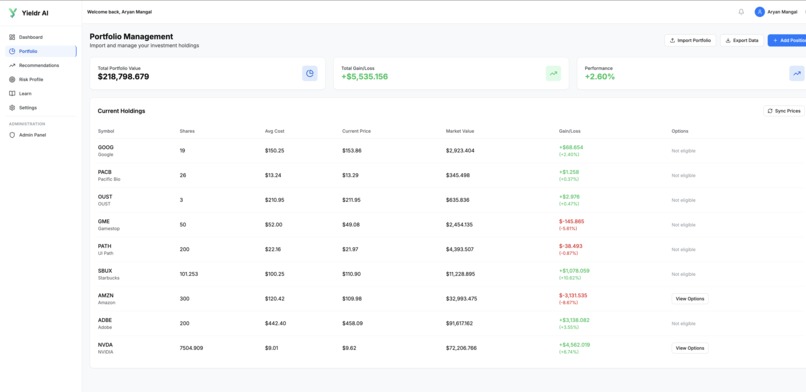
Task: Click View Options for AMZN
Action: coord(690,298)
